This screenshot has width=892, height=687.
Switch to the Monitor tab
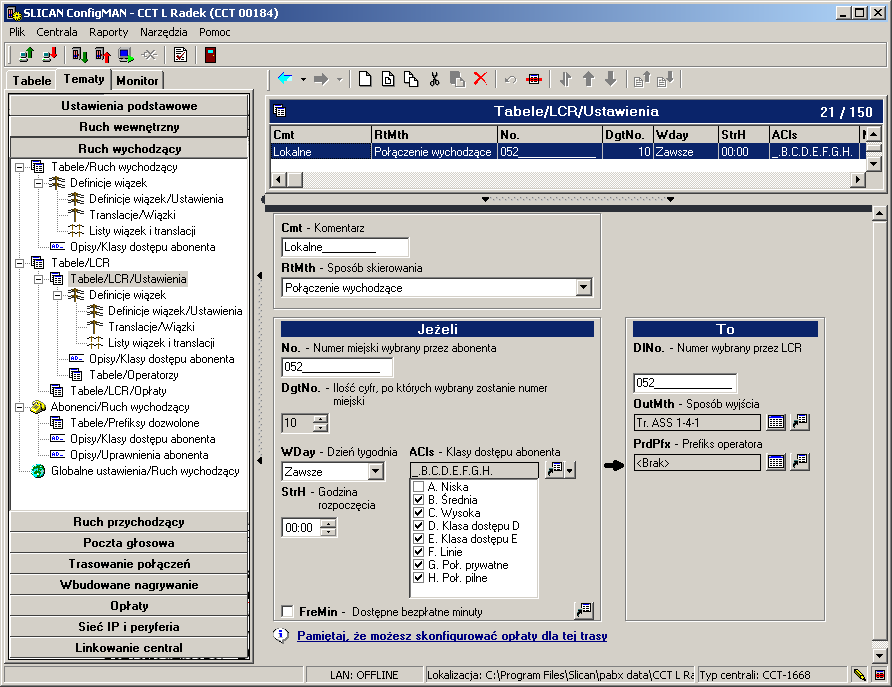coord(137,81)
